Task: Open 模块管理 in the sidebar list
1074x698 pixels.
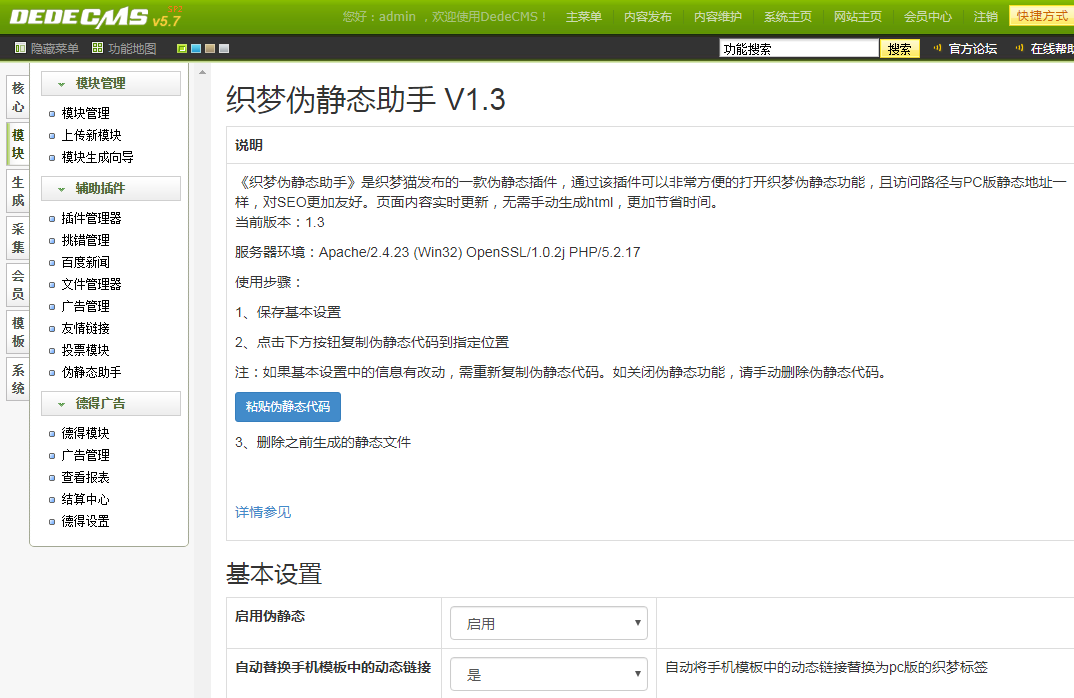Action: (x=86, y=113)
